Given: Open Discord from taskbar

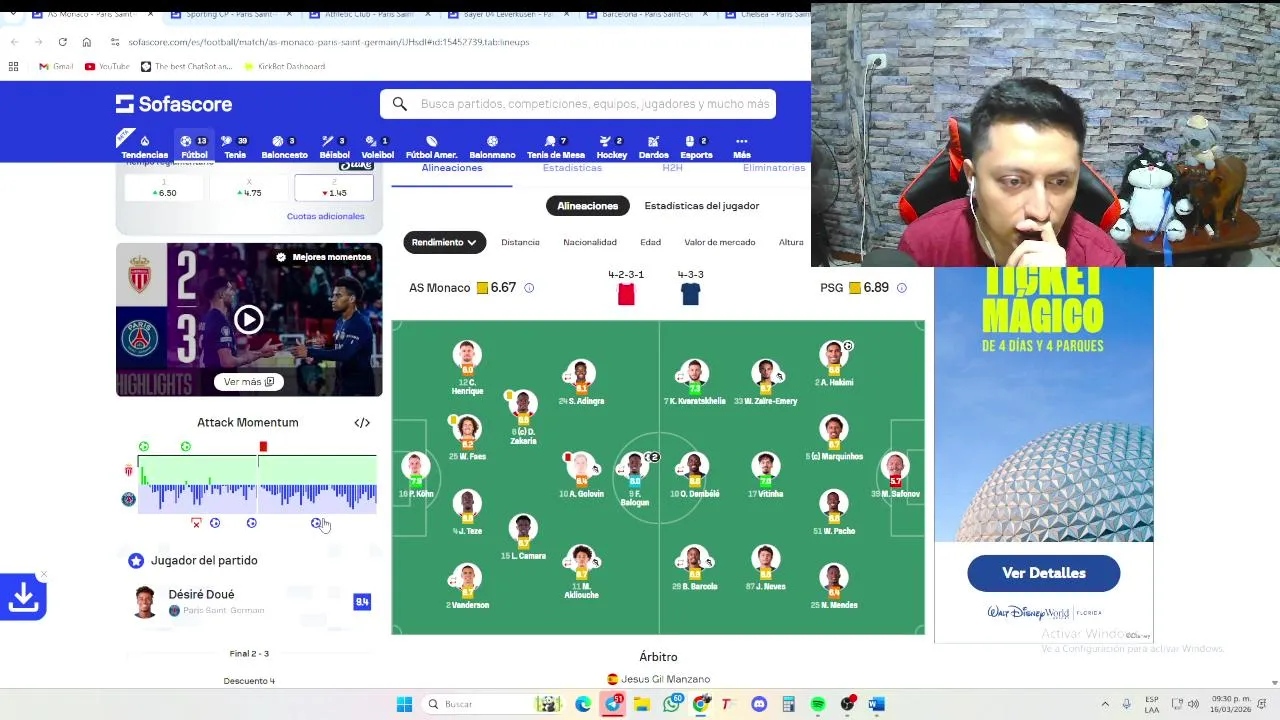Looking at the screenshot, I should point(759,704).
